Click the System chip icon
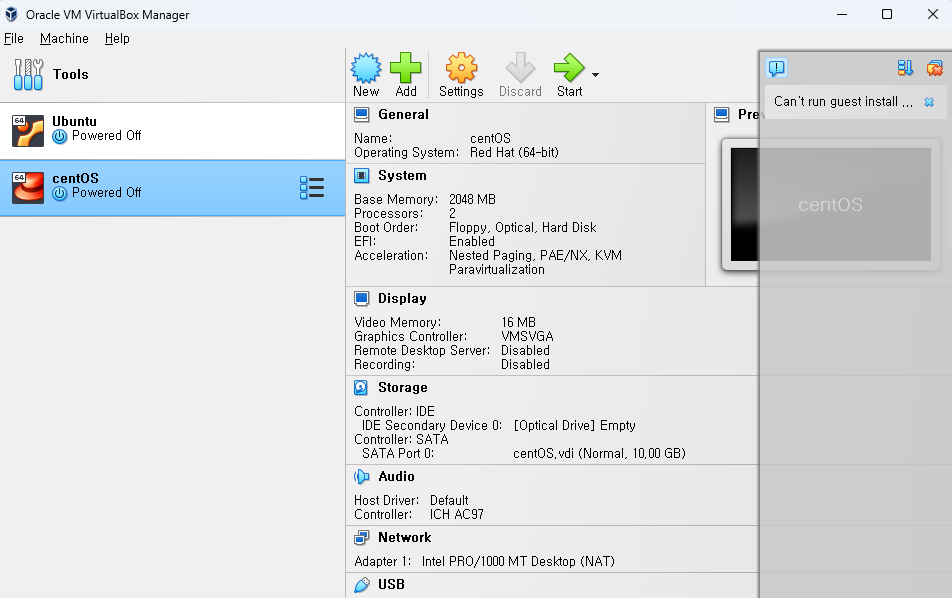The width and height of the screenshot is (952, 598). (x=362, y=175)
